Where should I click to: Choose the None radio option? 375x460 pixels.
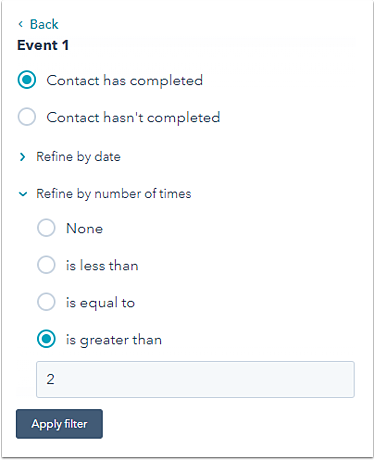point(46,228)
